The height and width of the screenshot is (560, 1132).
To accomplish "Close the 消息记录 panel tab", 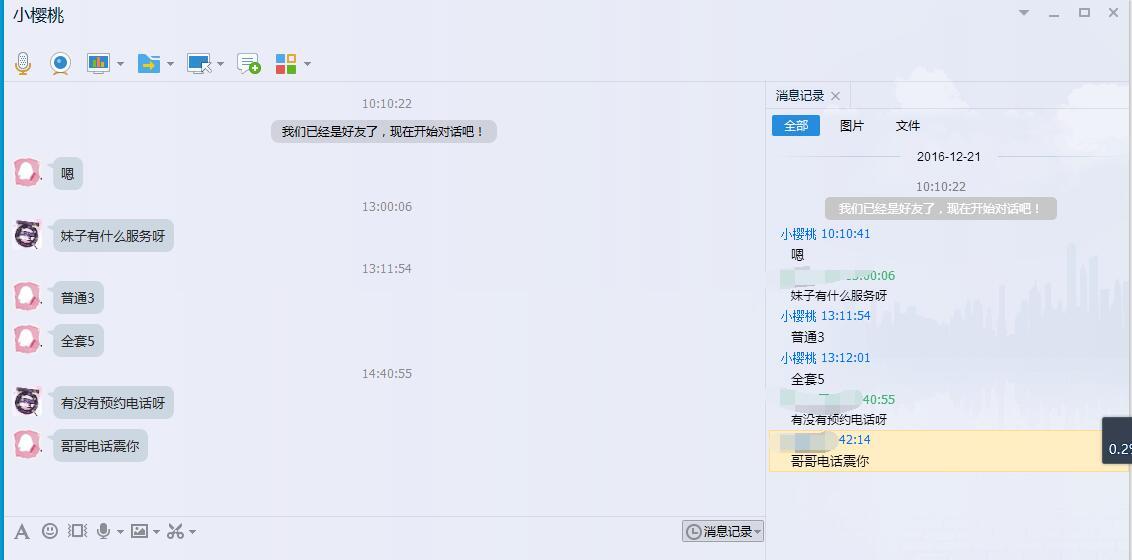I will pos(835,96).
